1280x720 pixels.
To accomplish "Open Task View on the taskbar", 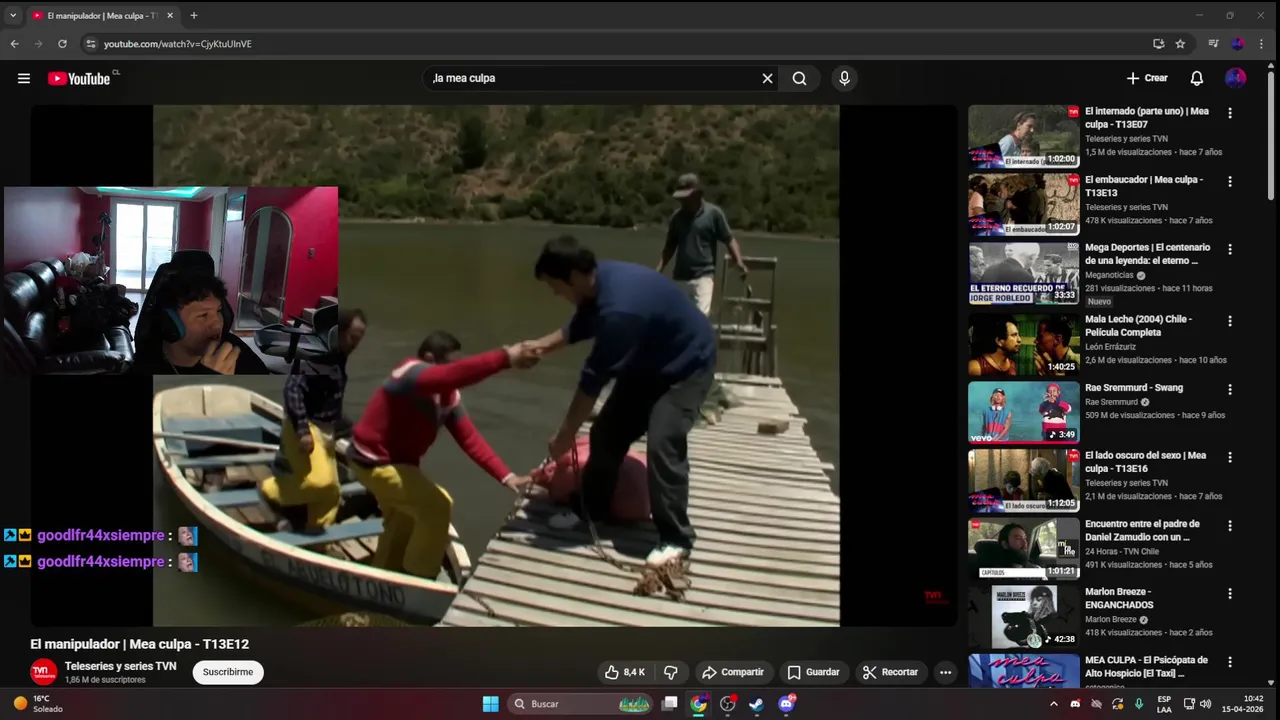I will click(x=670, y=704).
